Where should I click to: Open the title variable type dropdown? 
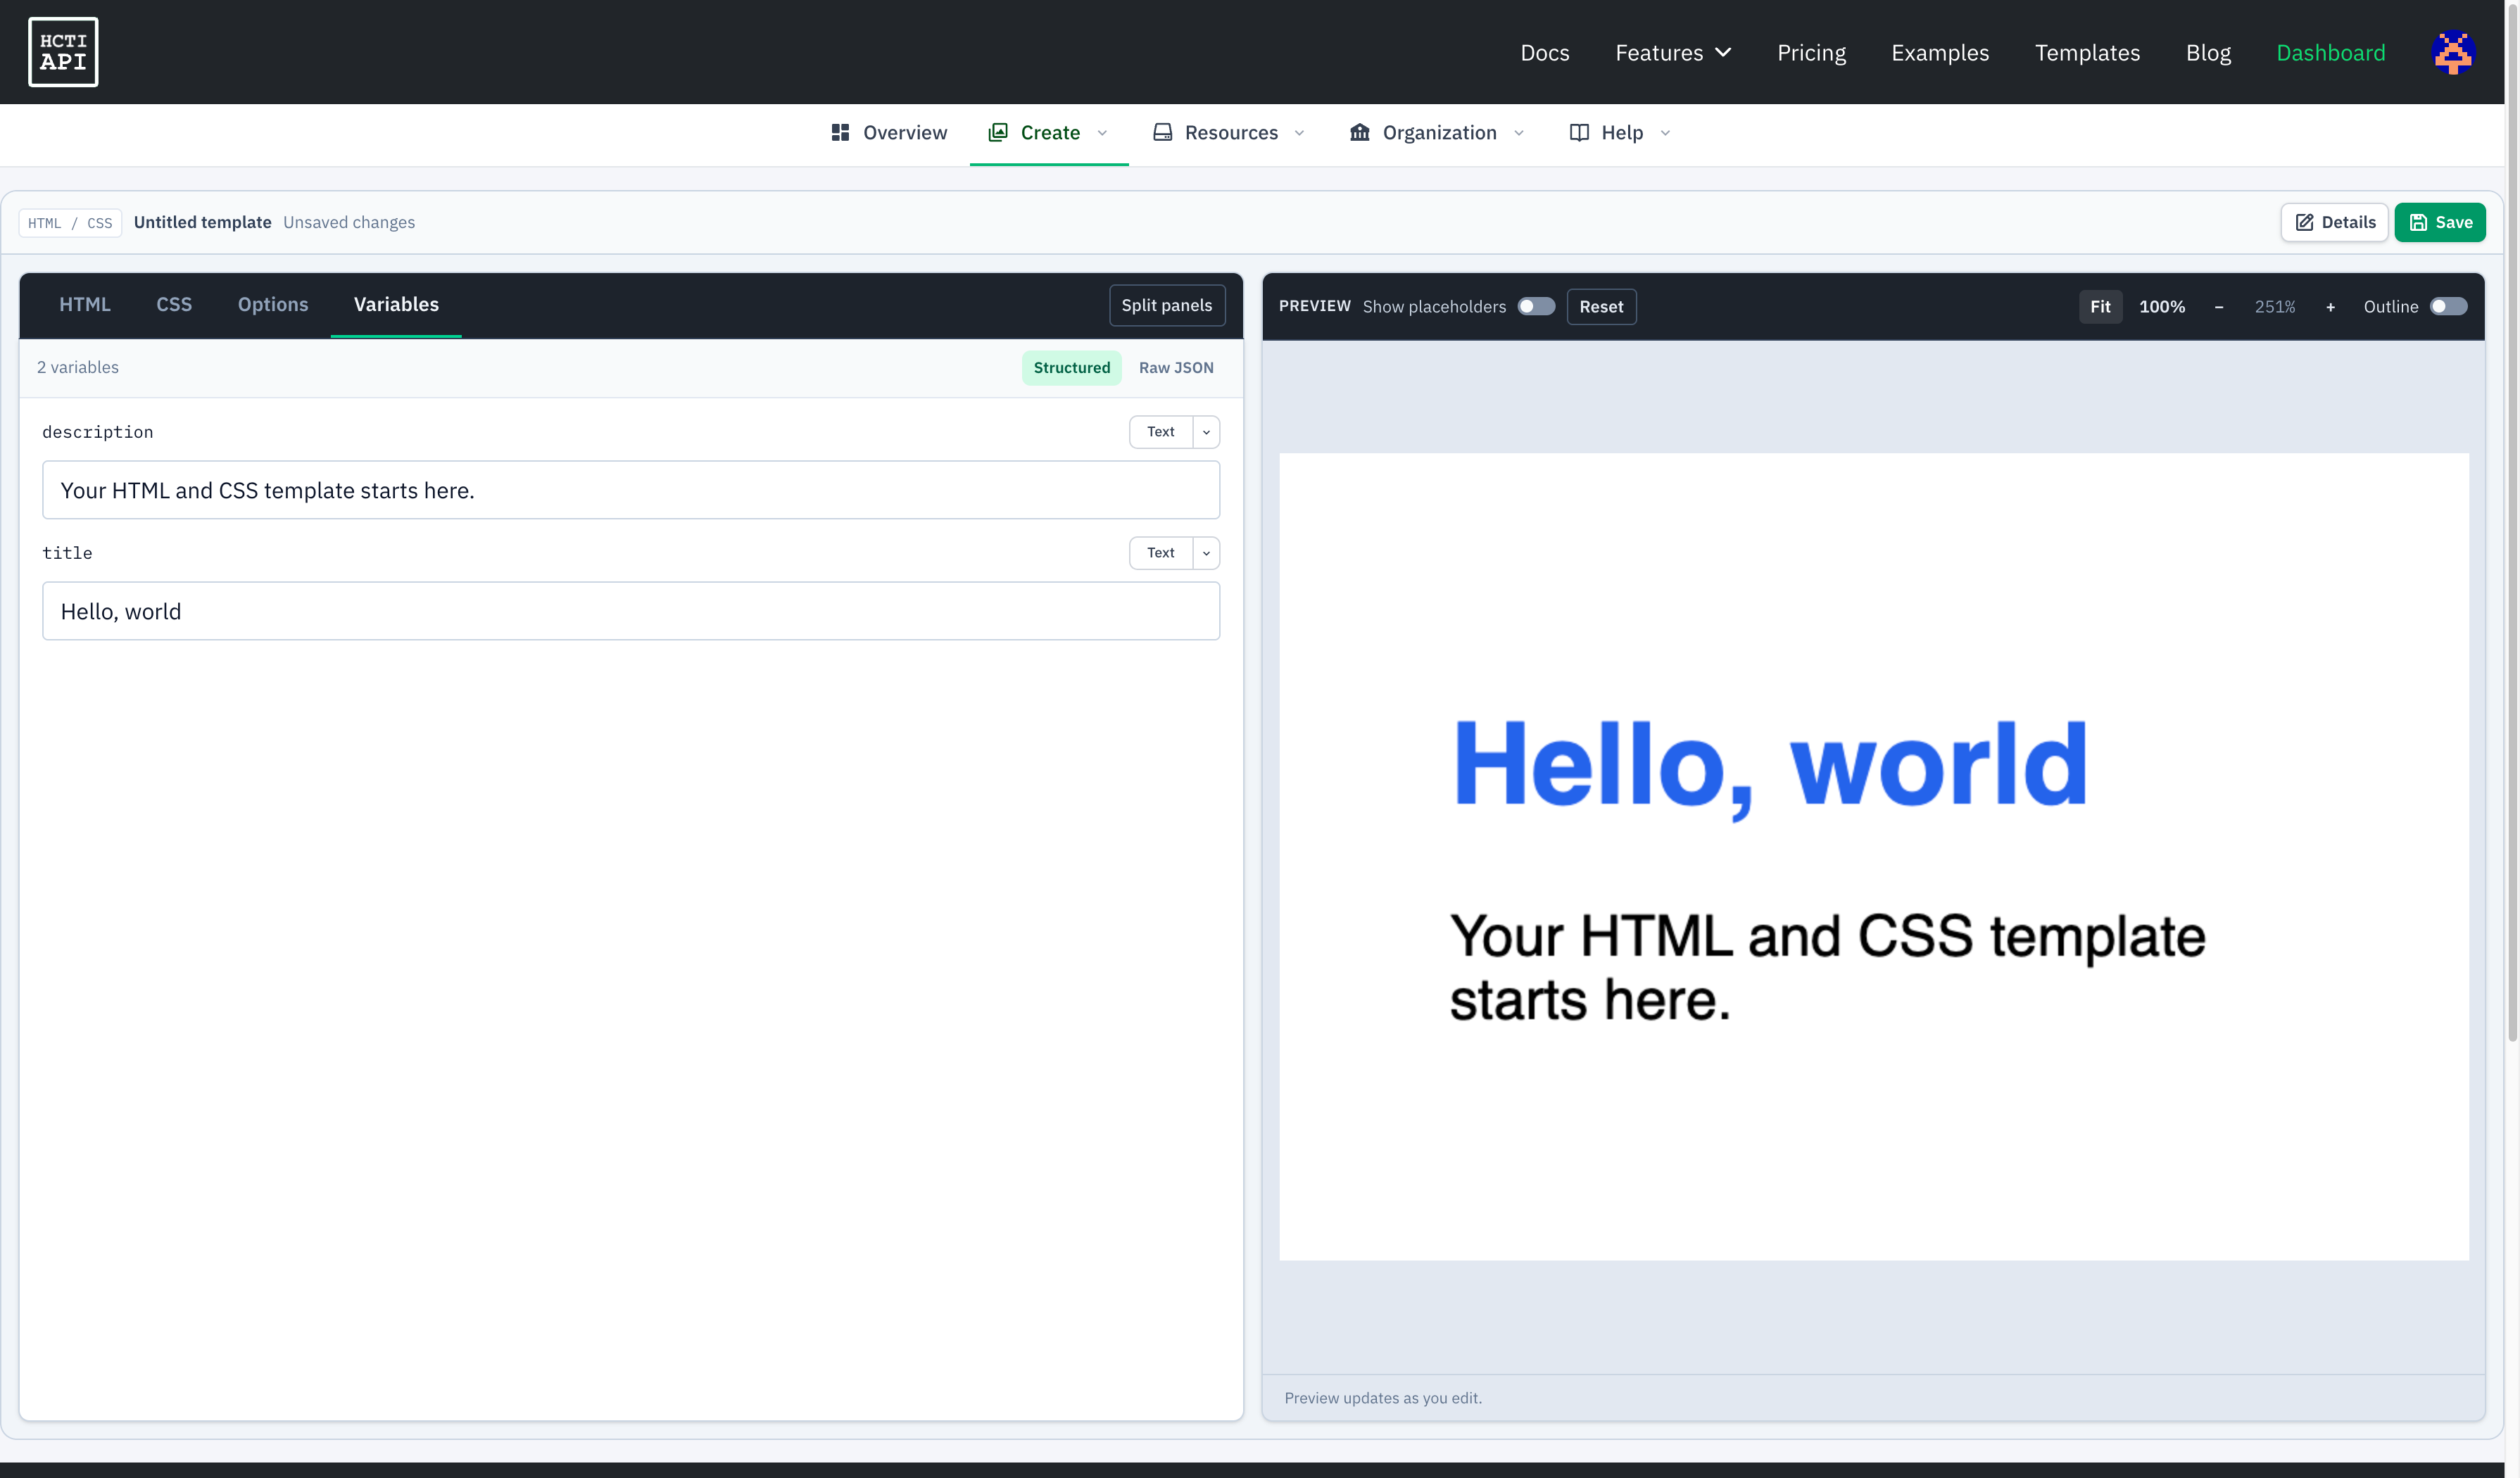(x=1206, y=553)
